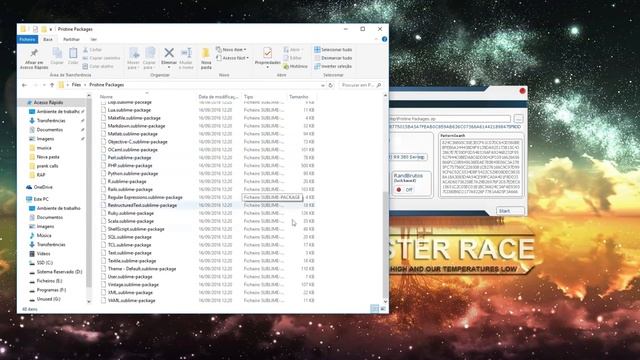640x360 pixels.
Task: Click the Start button in cracker window
Action: [x=510, y=211]
